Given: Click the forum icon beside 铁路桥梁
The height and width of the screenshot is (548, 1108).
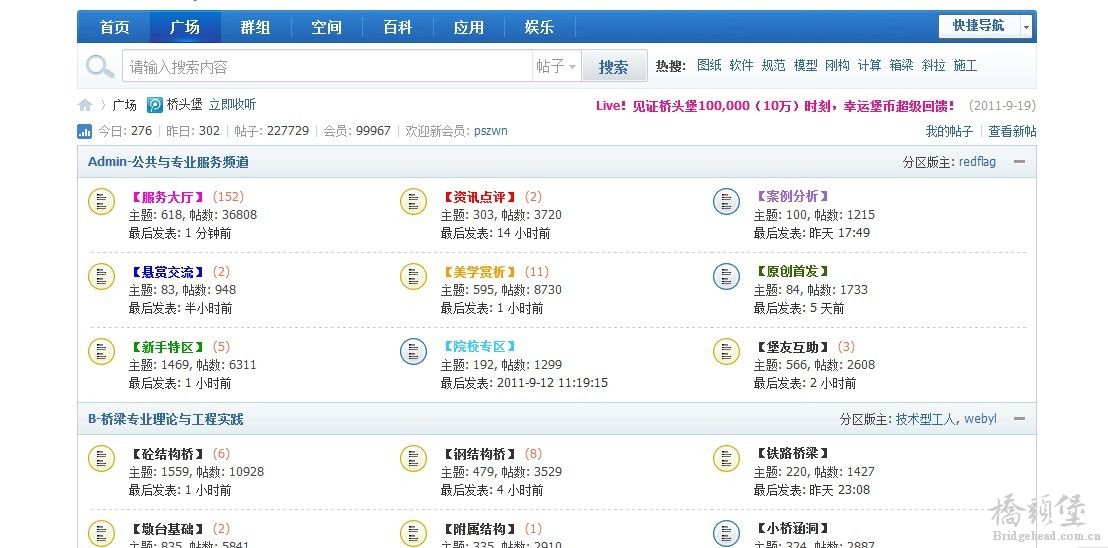Looking at the screenshot, I should click(726, 458).
